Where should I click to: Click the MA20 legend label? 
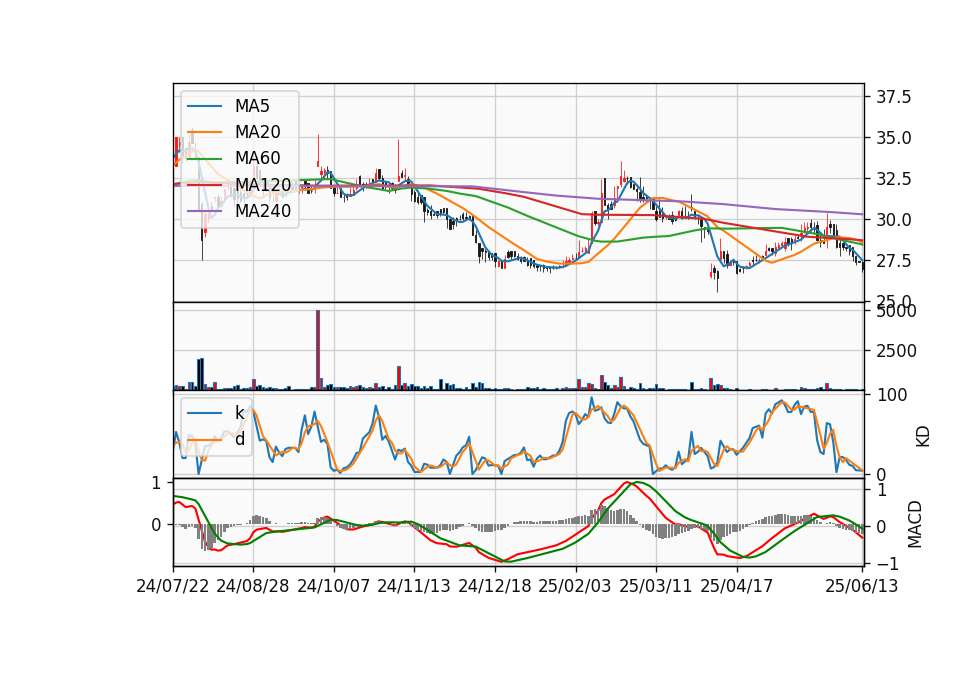pos(257,132)
